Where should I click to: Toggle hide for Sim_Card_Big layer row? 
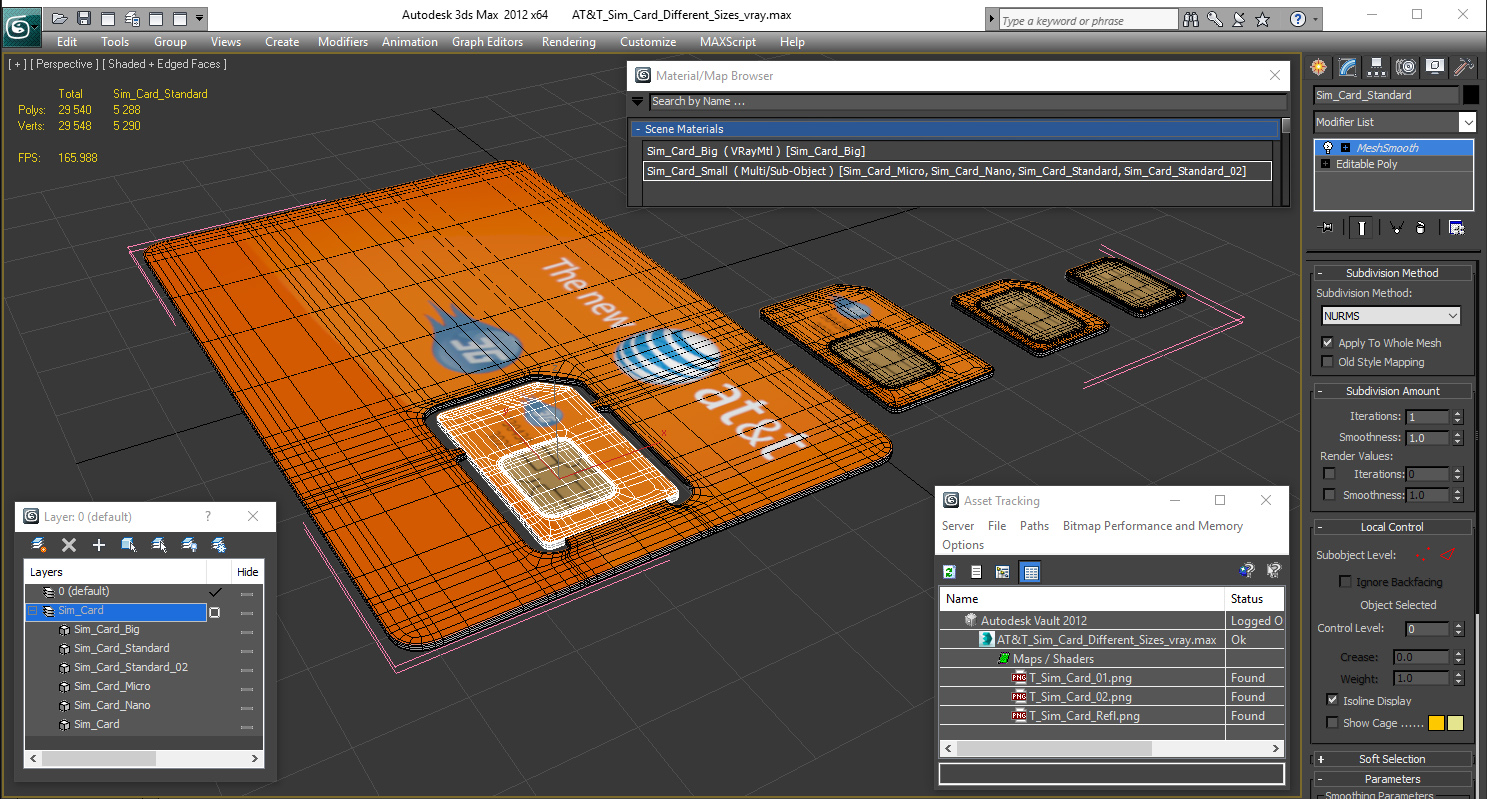(247, 630)
